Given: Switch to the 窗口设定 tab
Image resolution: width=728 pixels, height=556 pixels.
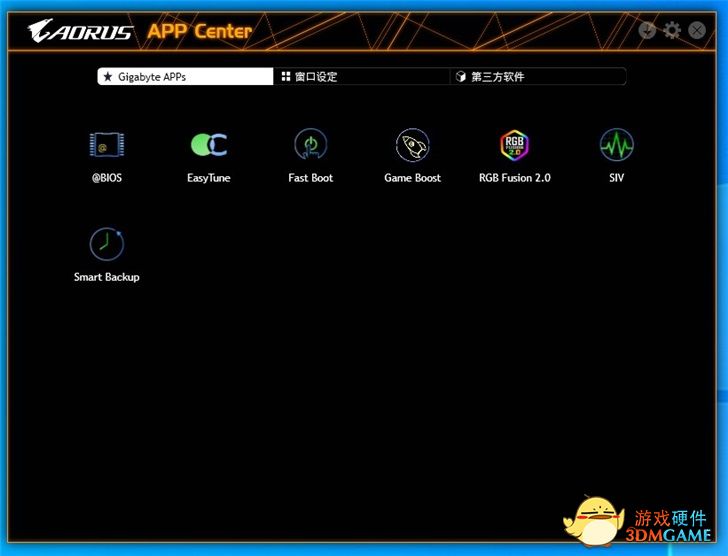Looking at the screenshot, I should (362, 77).
